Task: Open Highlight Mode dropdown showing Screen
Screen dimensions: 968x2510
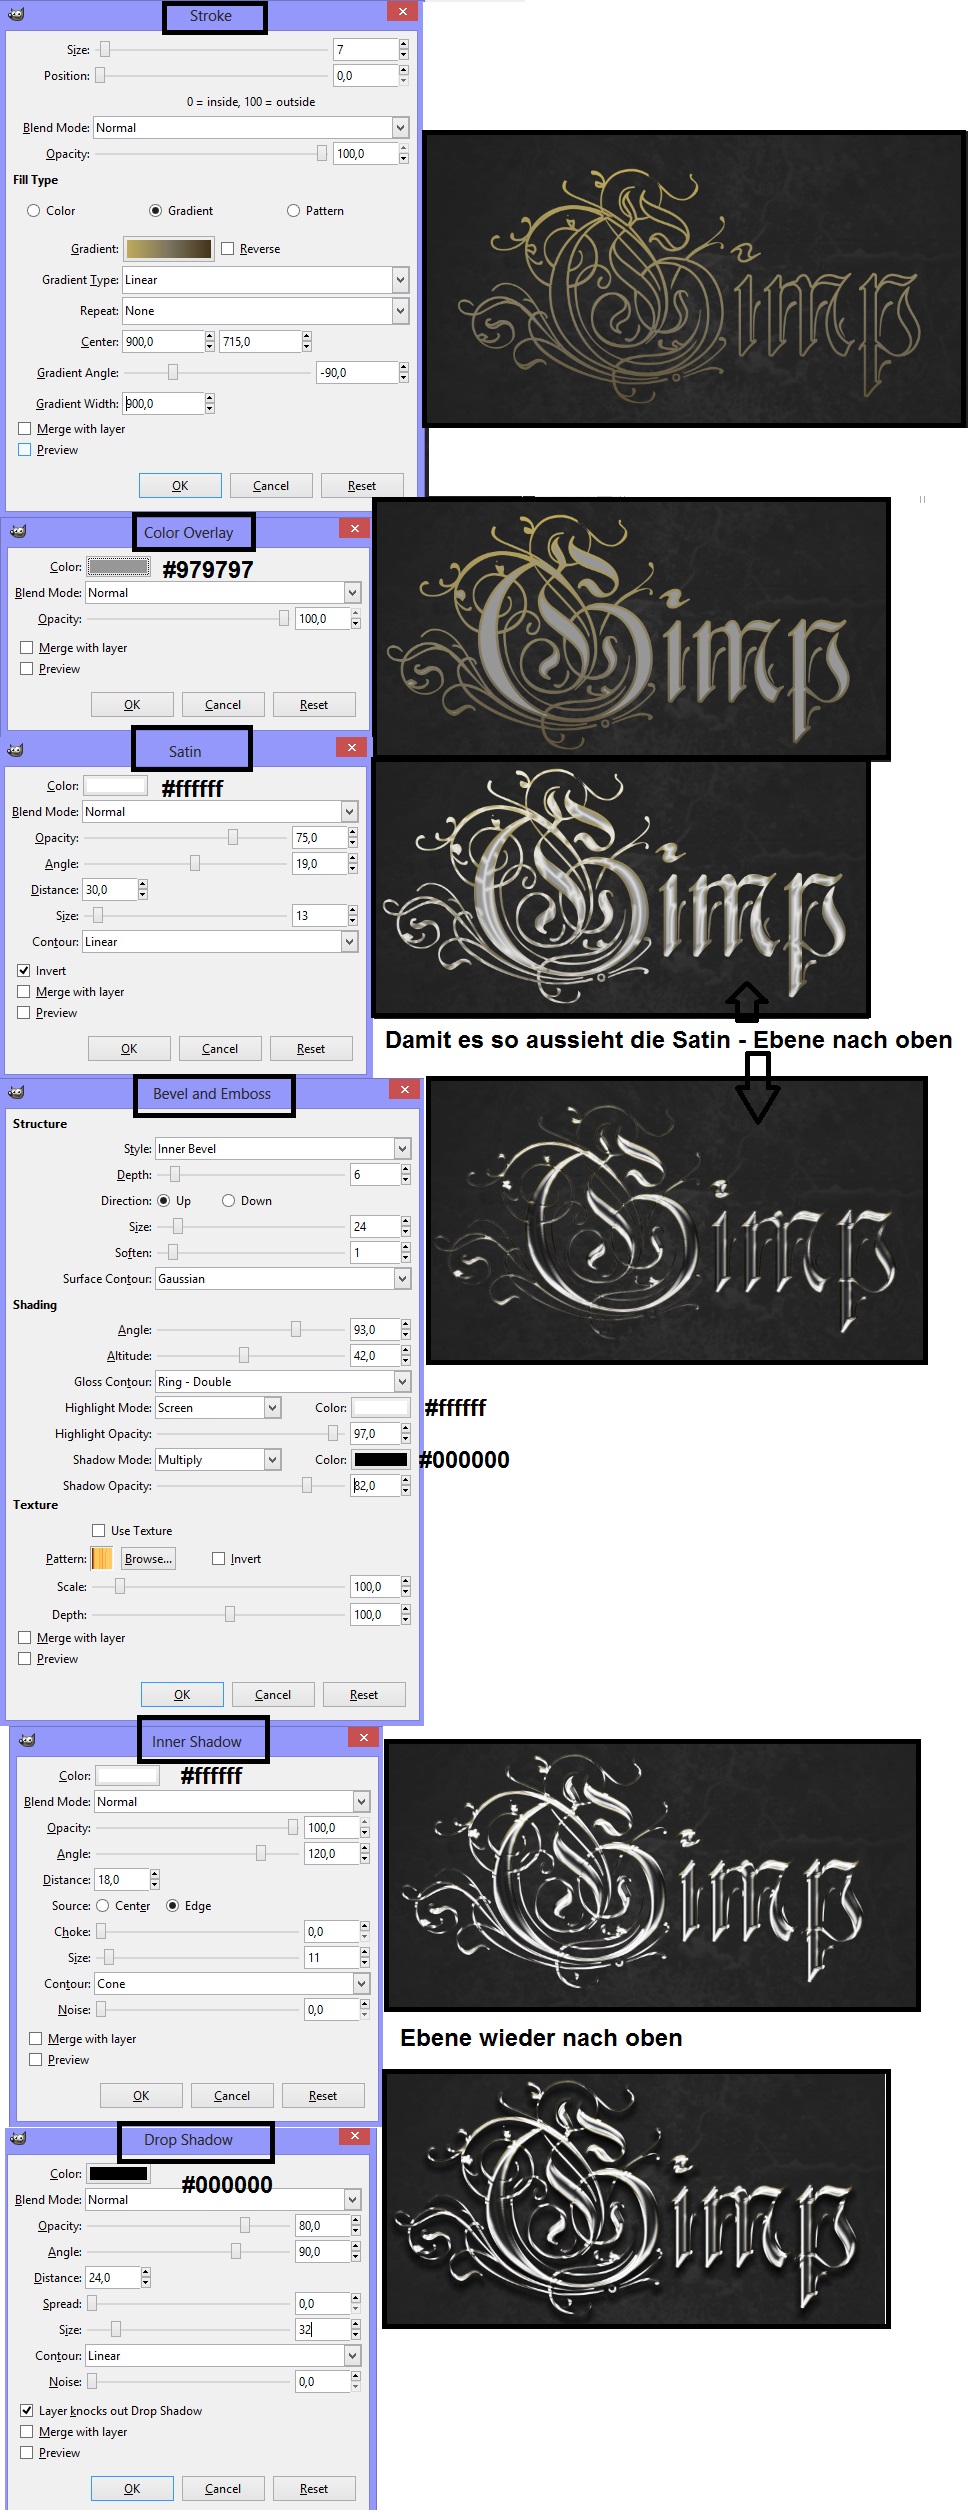Action: (x=218, y=1408)
